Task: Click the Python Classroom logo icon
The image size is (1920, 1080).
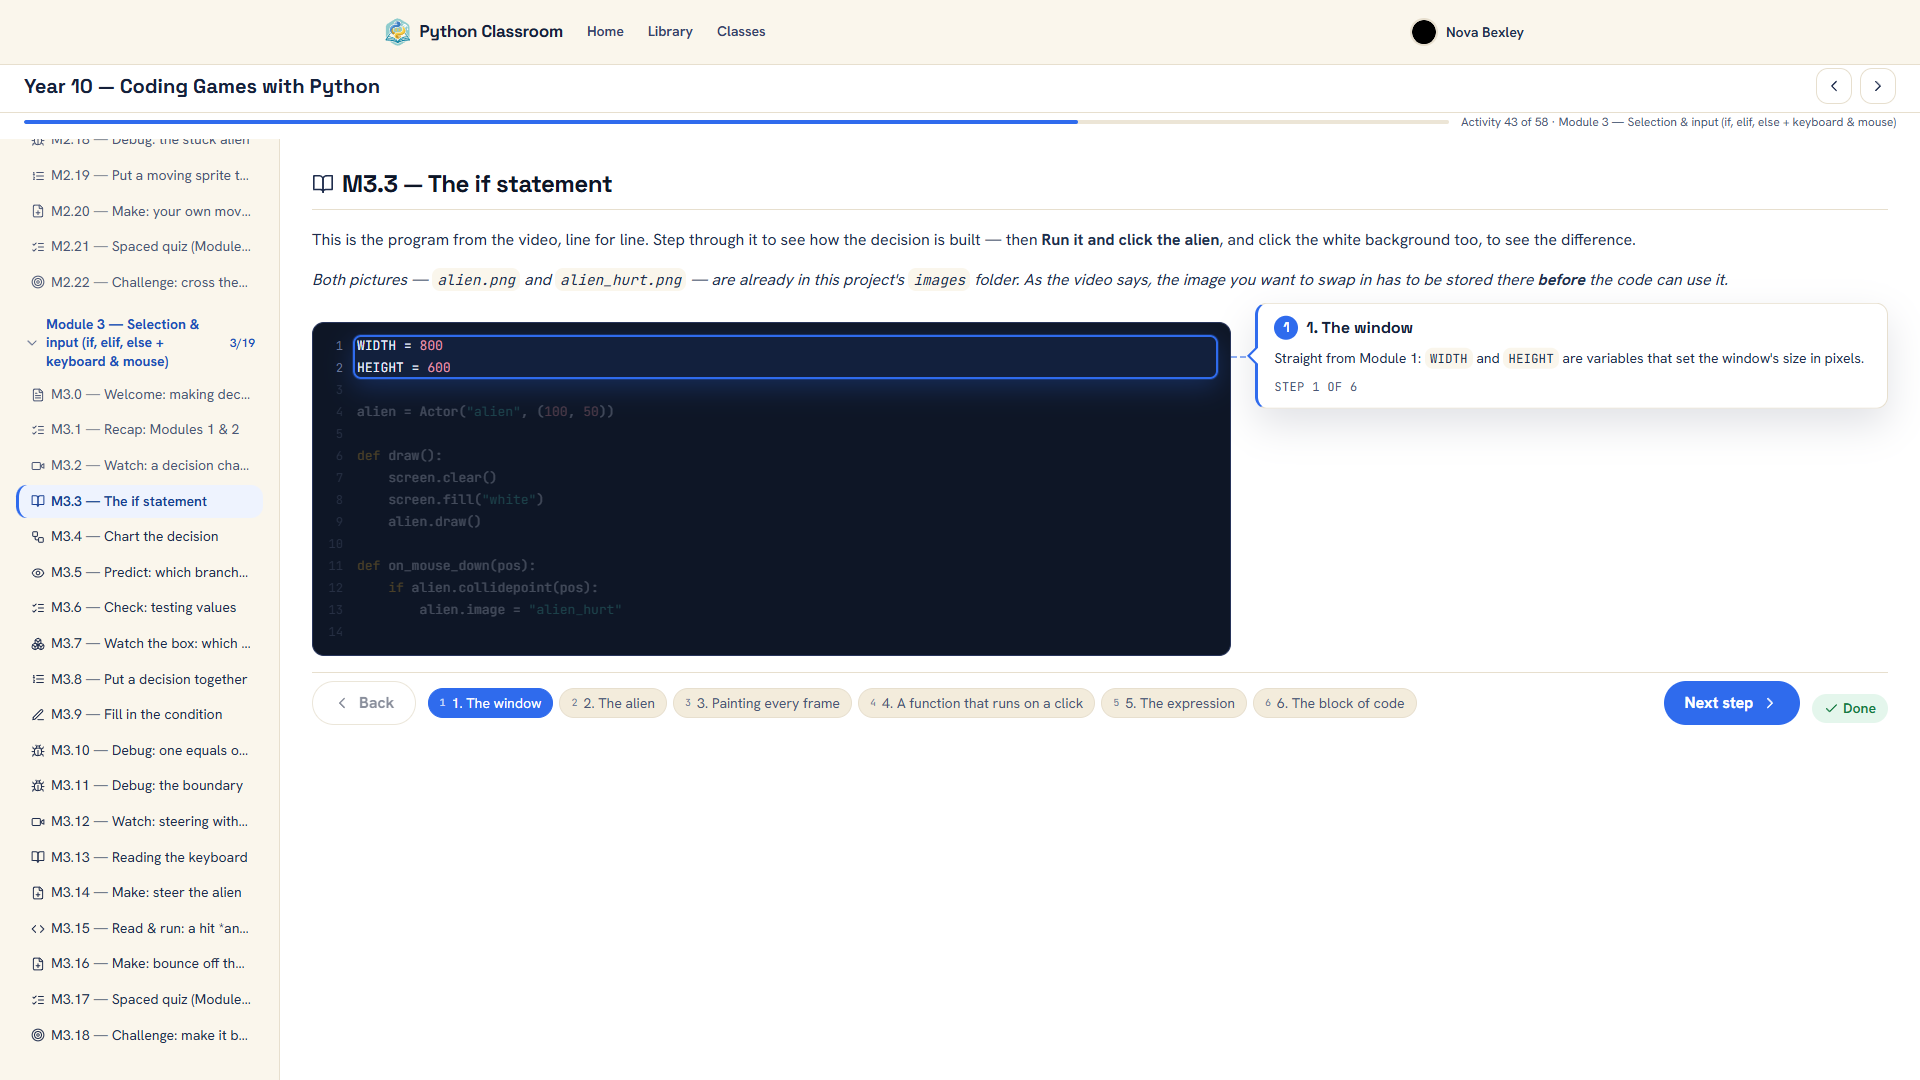Action: tap(397, 32)
